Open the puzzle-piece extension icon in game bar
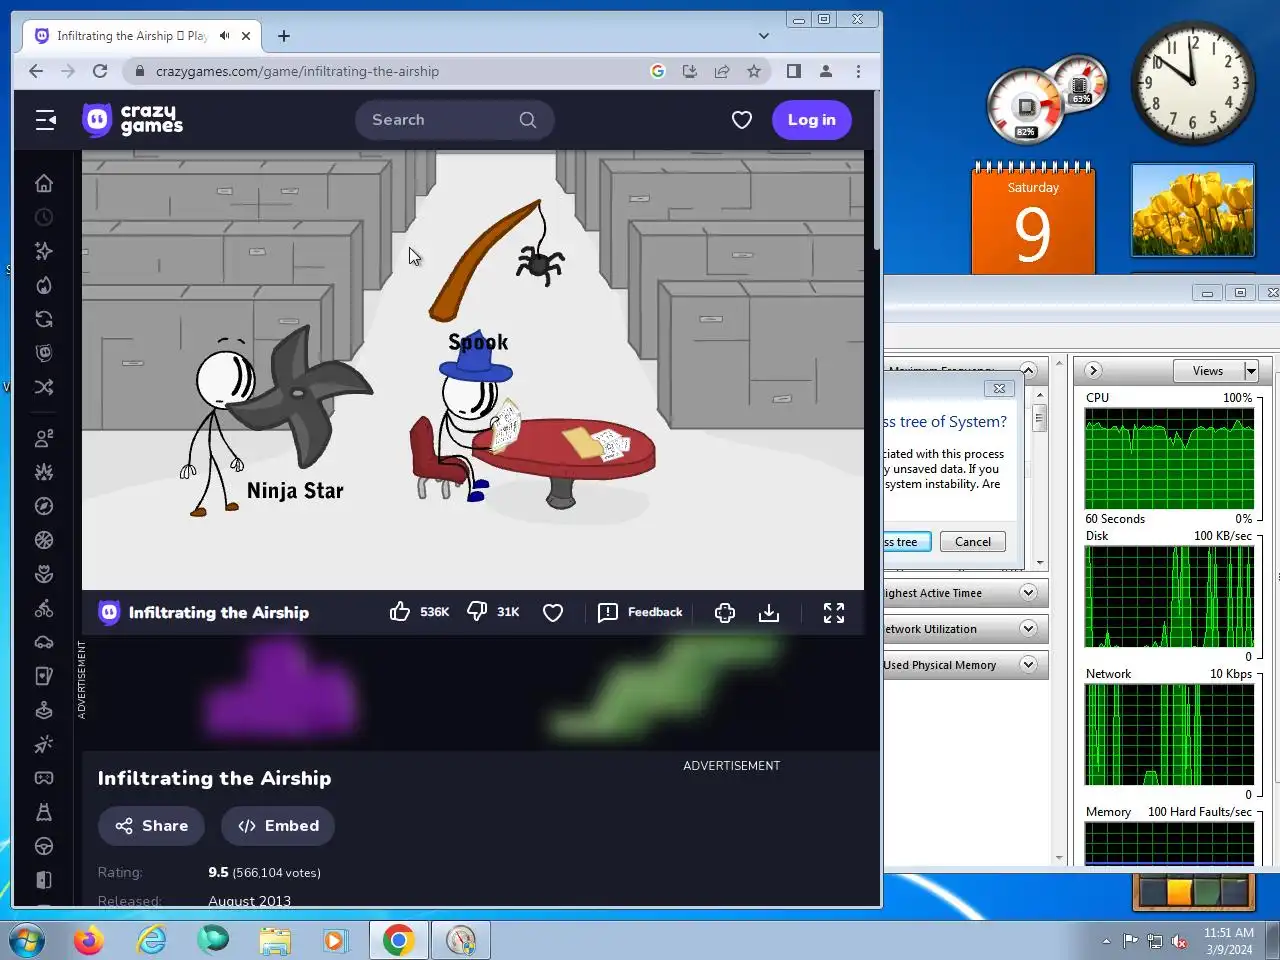This screenshot has width=1280, height=960. click(x=725, y=613)
